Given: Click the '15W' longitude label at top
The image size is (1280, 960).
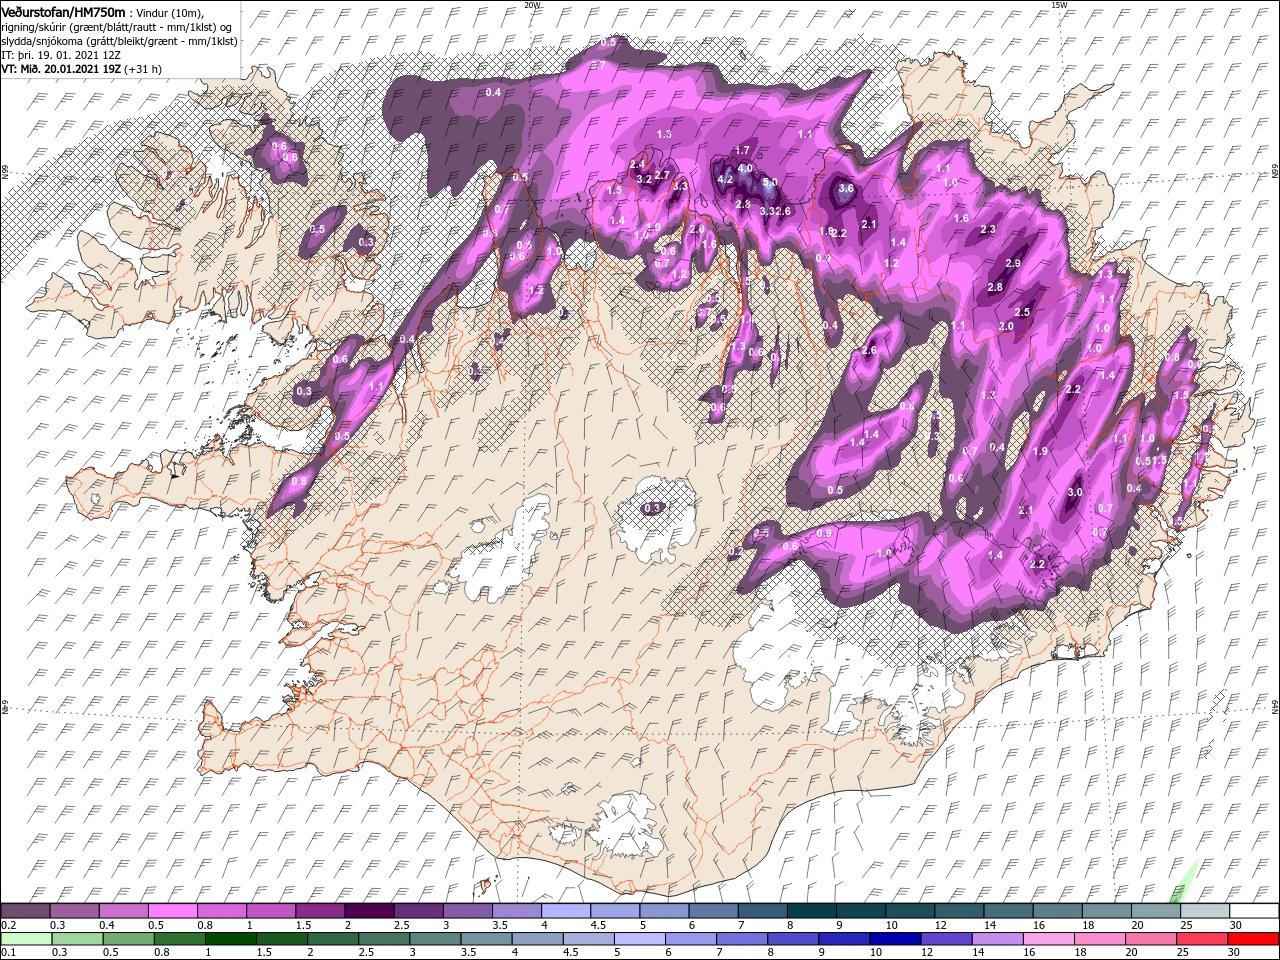Looking at the screenshot, I should [x=1059, y=5].
